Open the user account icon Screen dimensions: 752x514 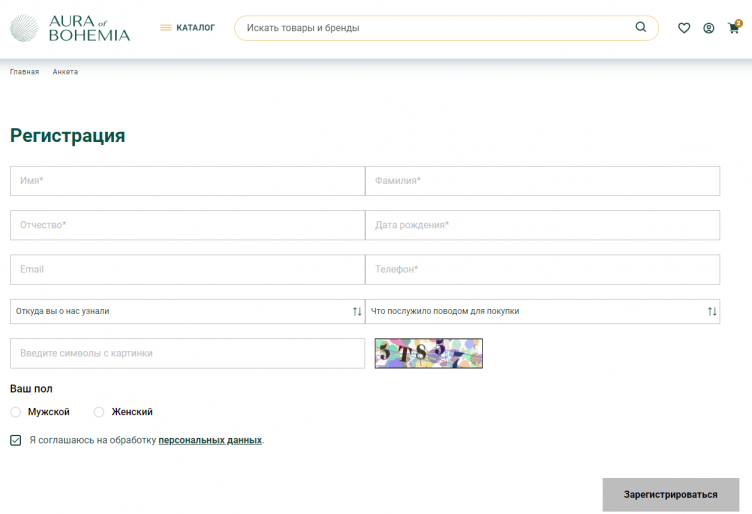pyautogui.click(x=708, y=28)
